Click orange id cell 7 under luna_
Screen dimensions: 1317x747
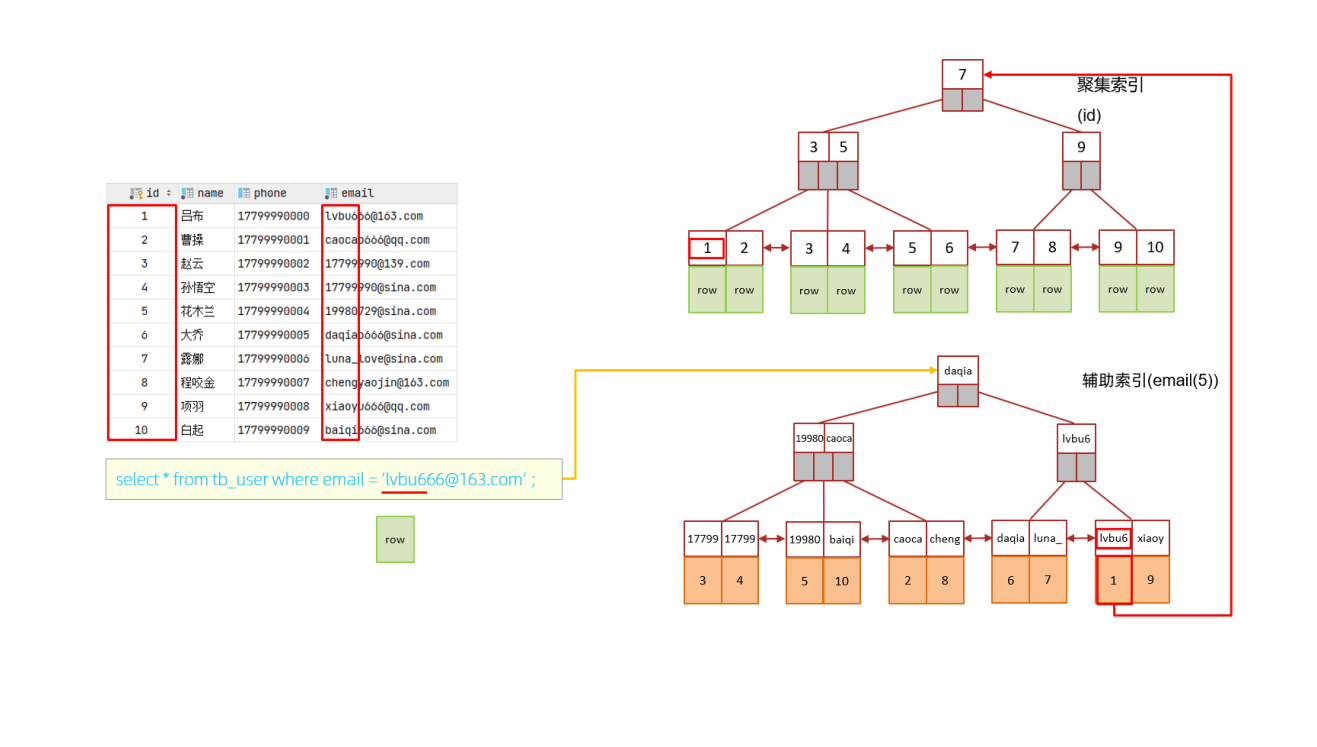(1048, 580)
